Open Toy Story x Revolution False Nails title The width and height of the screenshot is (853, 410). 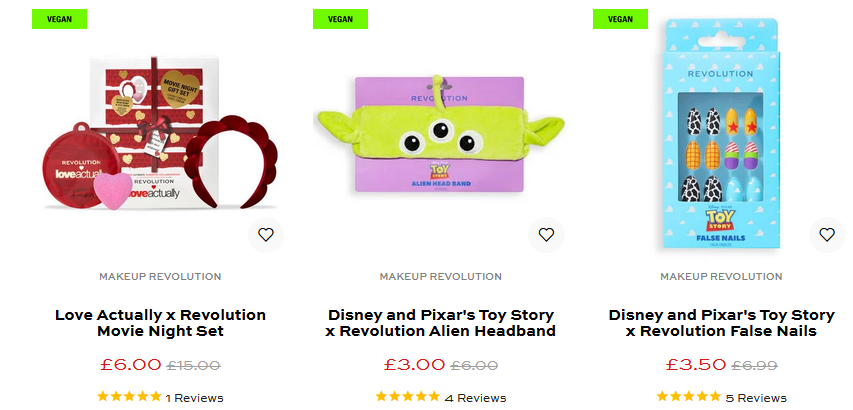coord(721,323)
